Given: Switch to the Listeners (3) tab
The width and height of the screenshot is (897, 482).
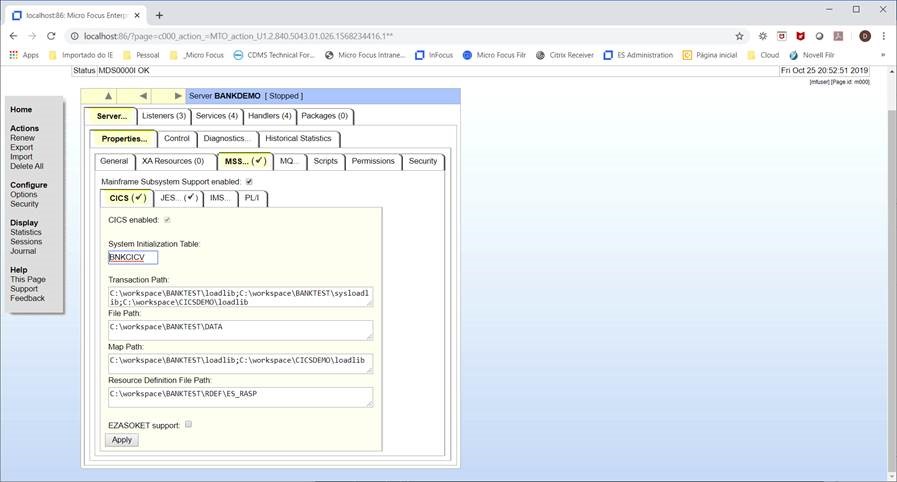Looking at the screenshot, I should point(164,116).
